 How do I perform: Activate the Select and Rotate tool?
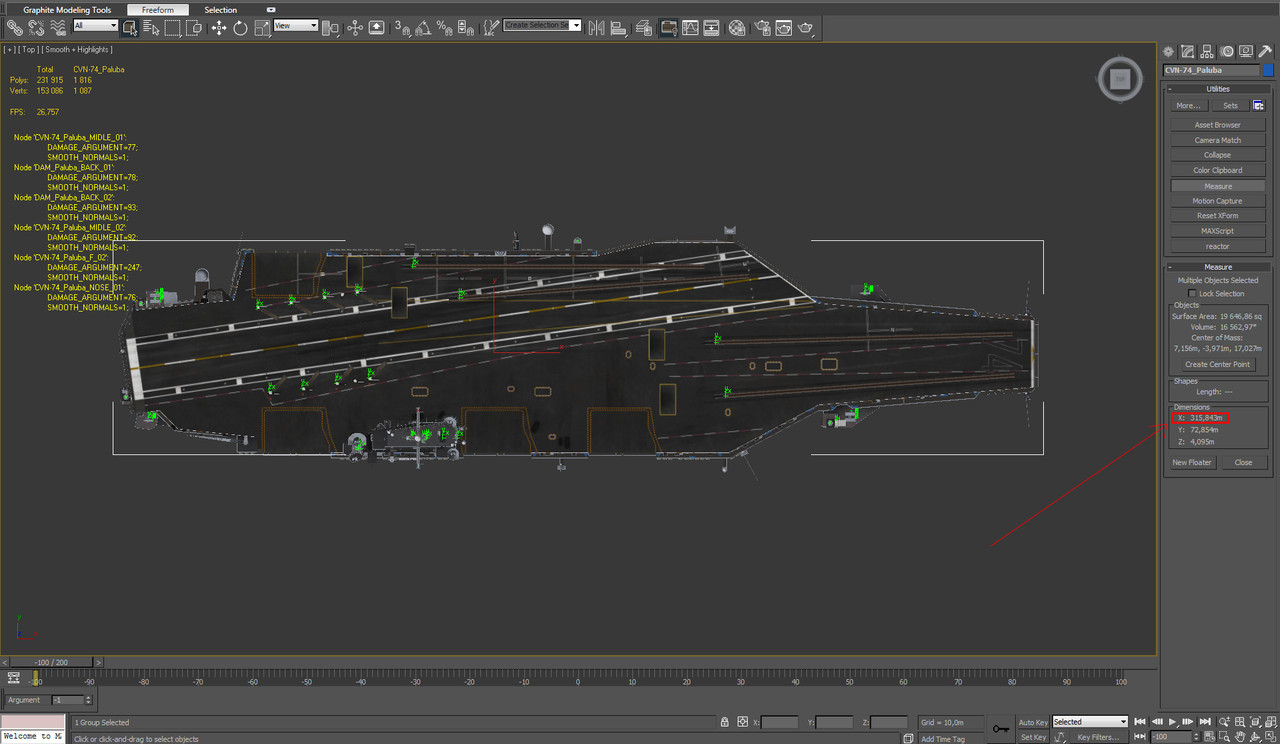coord(240,28)
